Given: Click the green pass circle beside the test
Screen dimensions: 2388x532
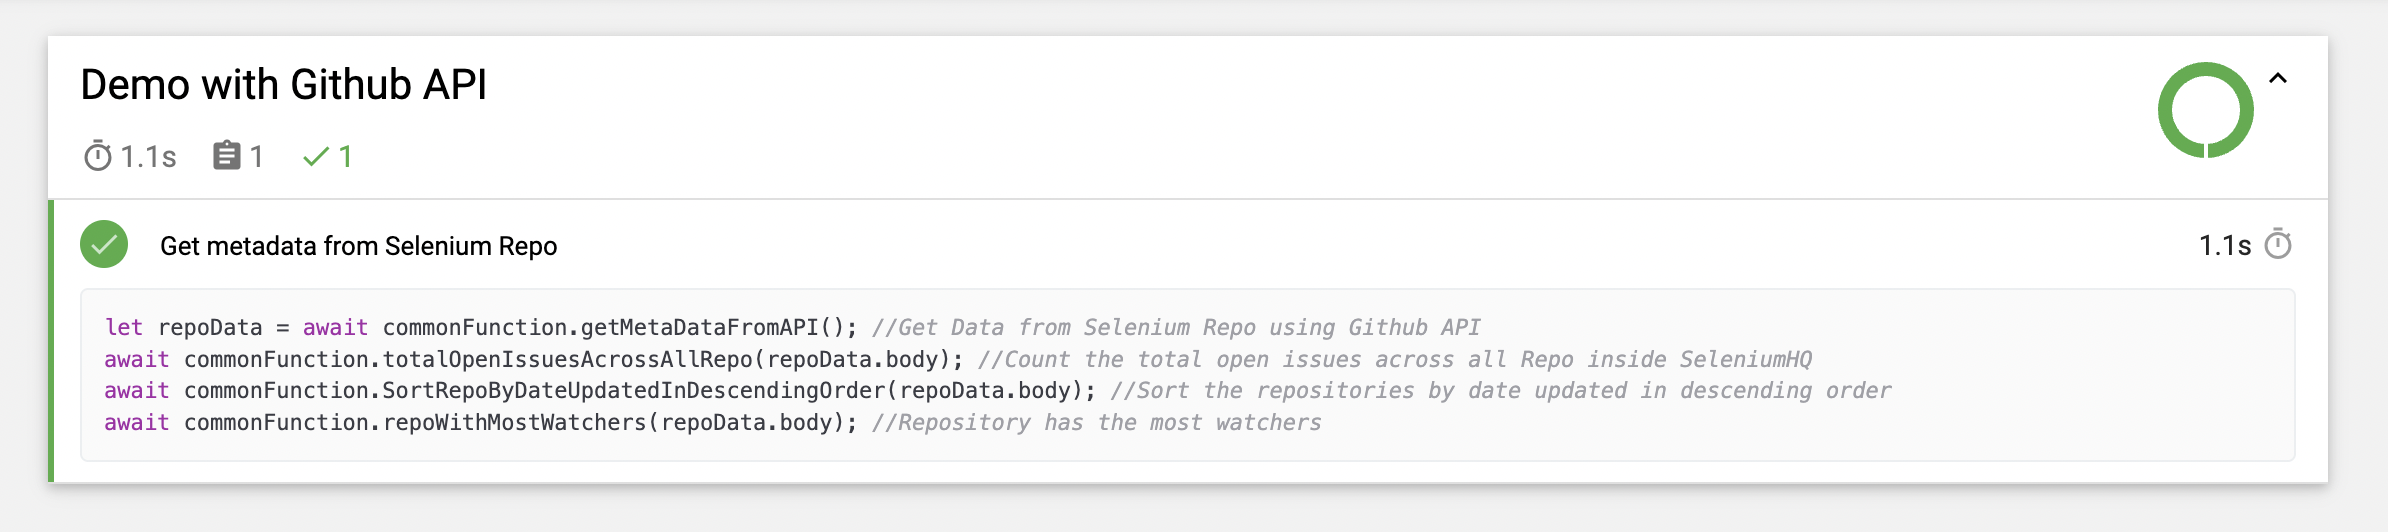Looking at the screenshot, I should point(104,245).
